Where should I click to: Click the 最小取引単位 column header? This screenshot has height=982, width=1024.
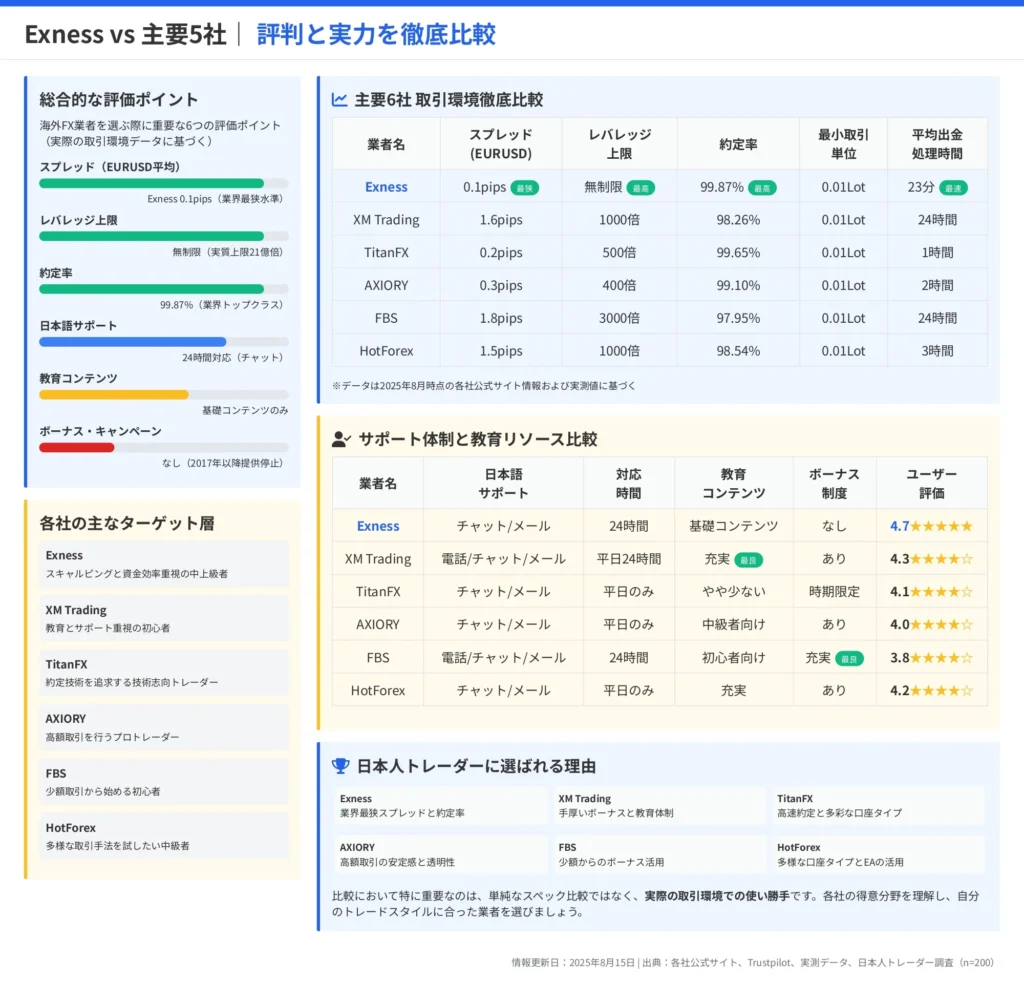843,144
